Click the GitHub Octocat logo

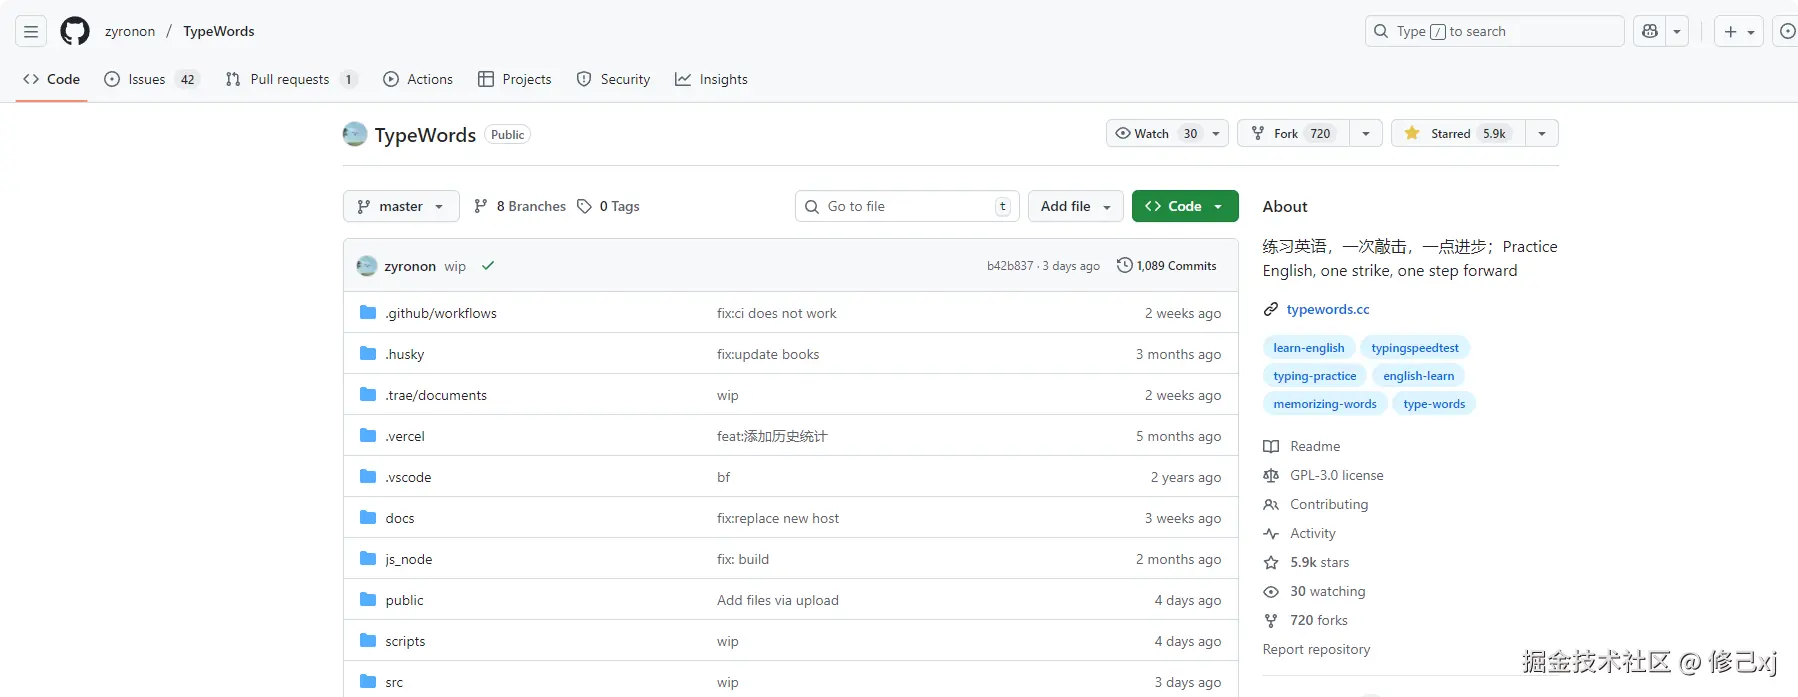75,31
